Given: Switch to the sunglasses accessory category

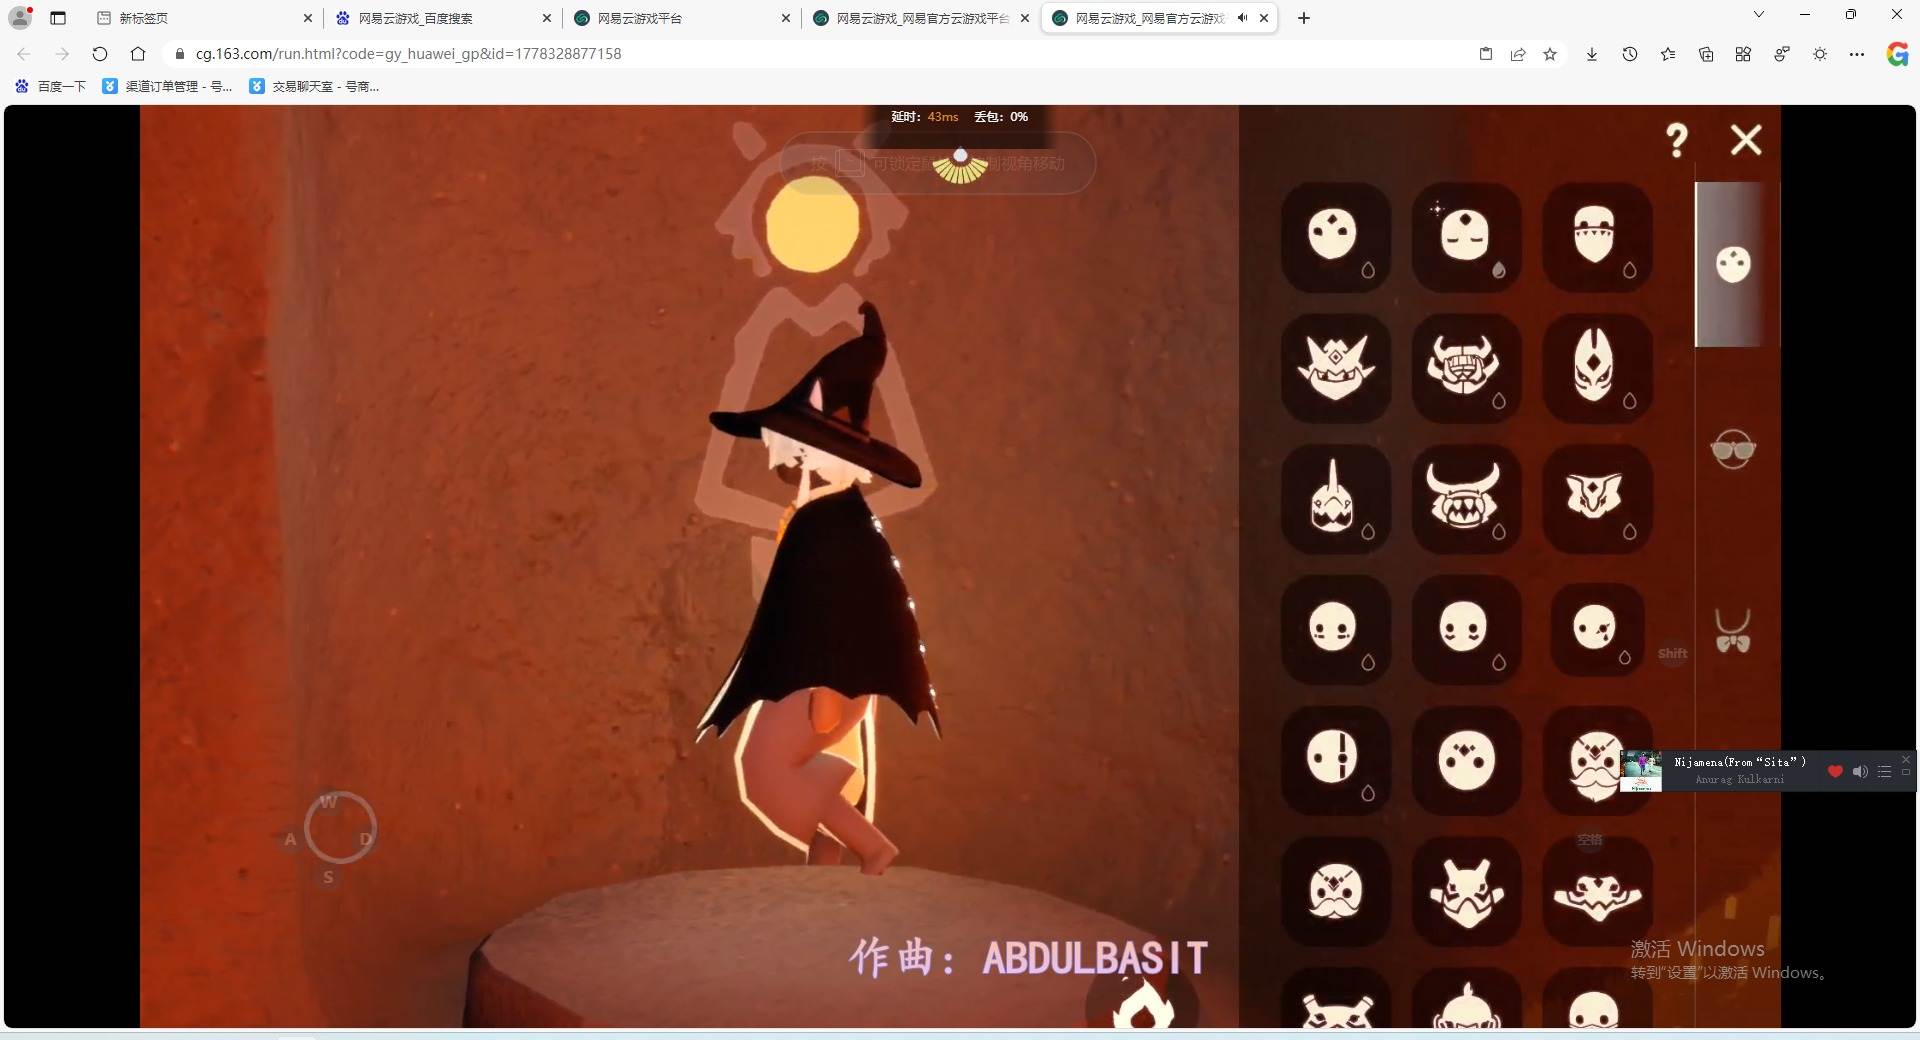Looking at the screenshot, I should pyautogui.click(x=1733, y=449).
